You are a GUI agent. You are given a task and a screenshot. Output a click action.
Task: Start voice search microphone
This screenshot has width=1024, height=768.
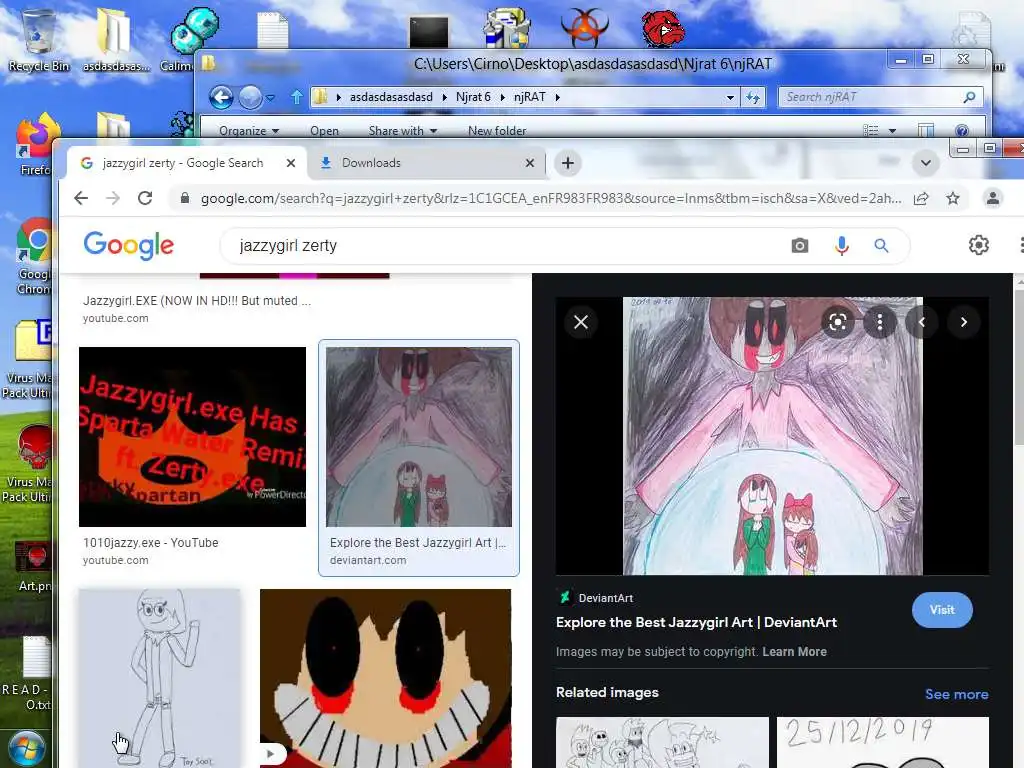tap(841, 246)
